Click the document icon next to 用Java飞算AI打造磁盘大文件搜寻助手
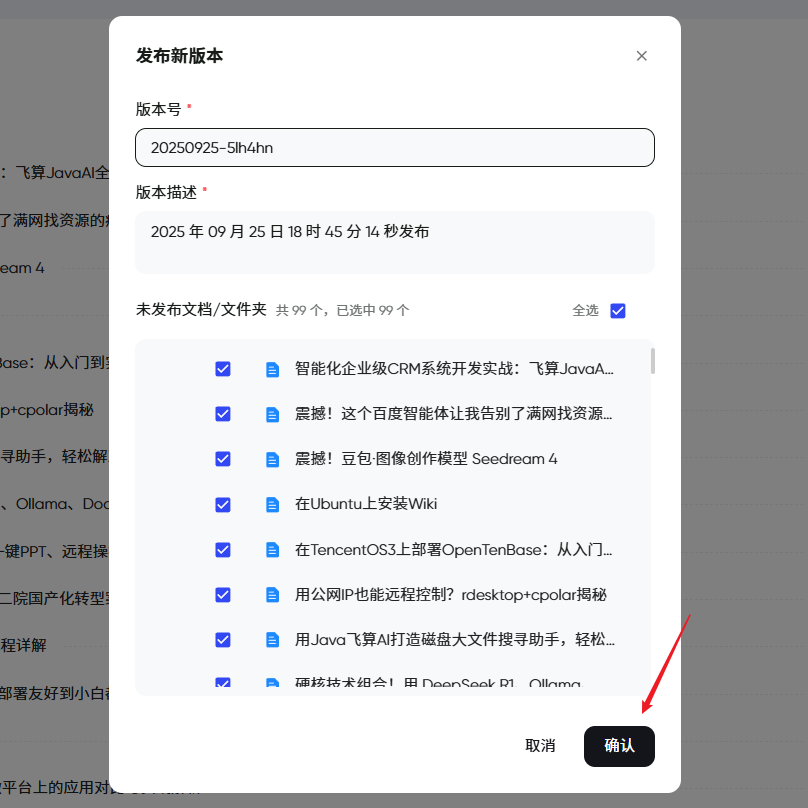 click(x=272, y=639)
